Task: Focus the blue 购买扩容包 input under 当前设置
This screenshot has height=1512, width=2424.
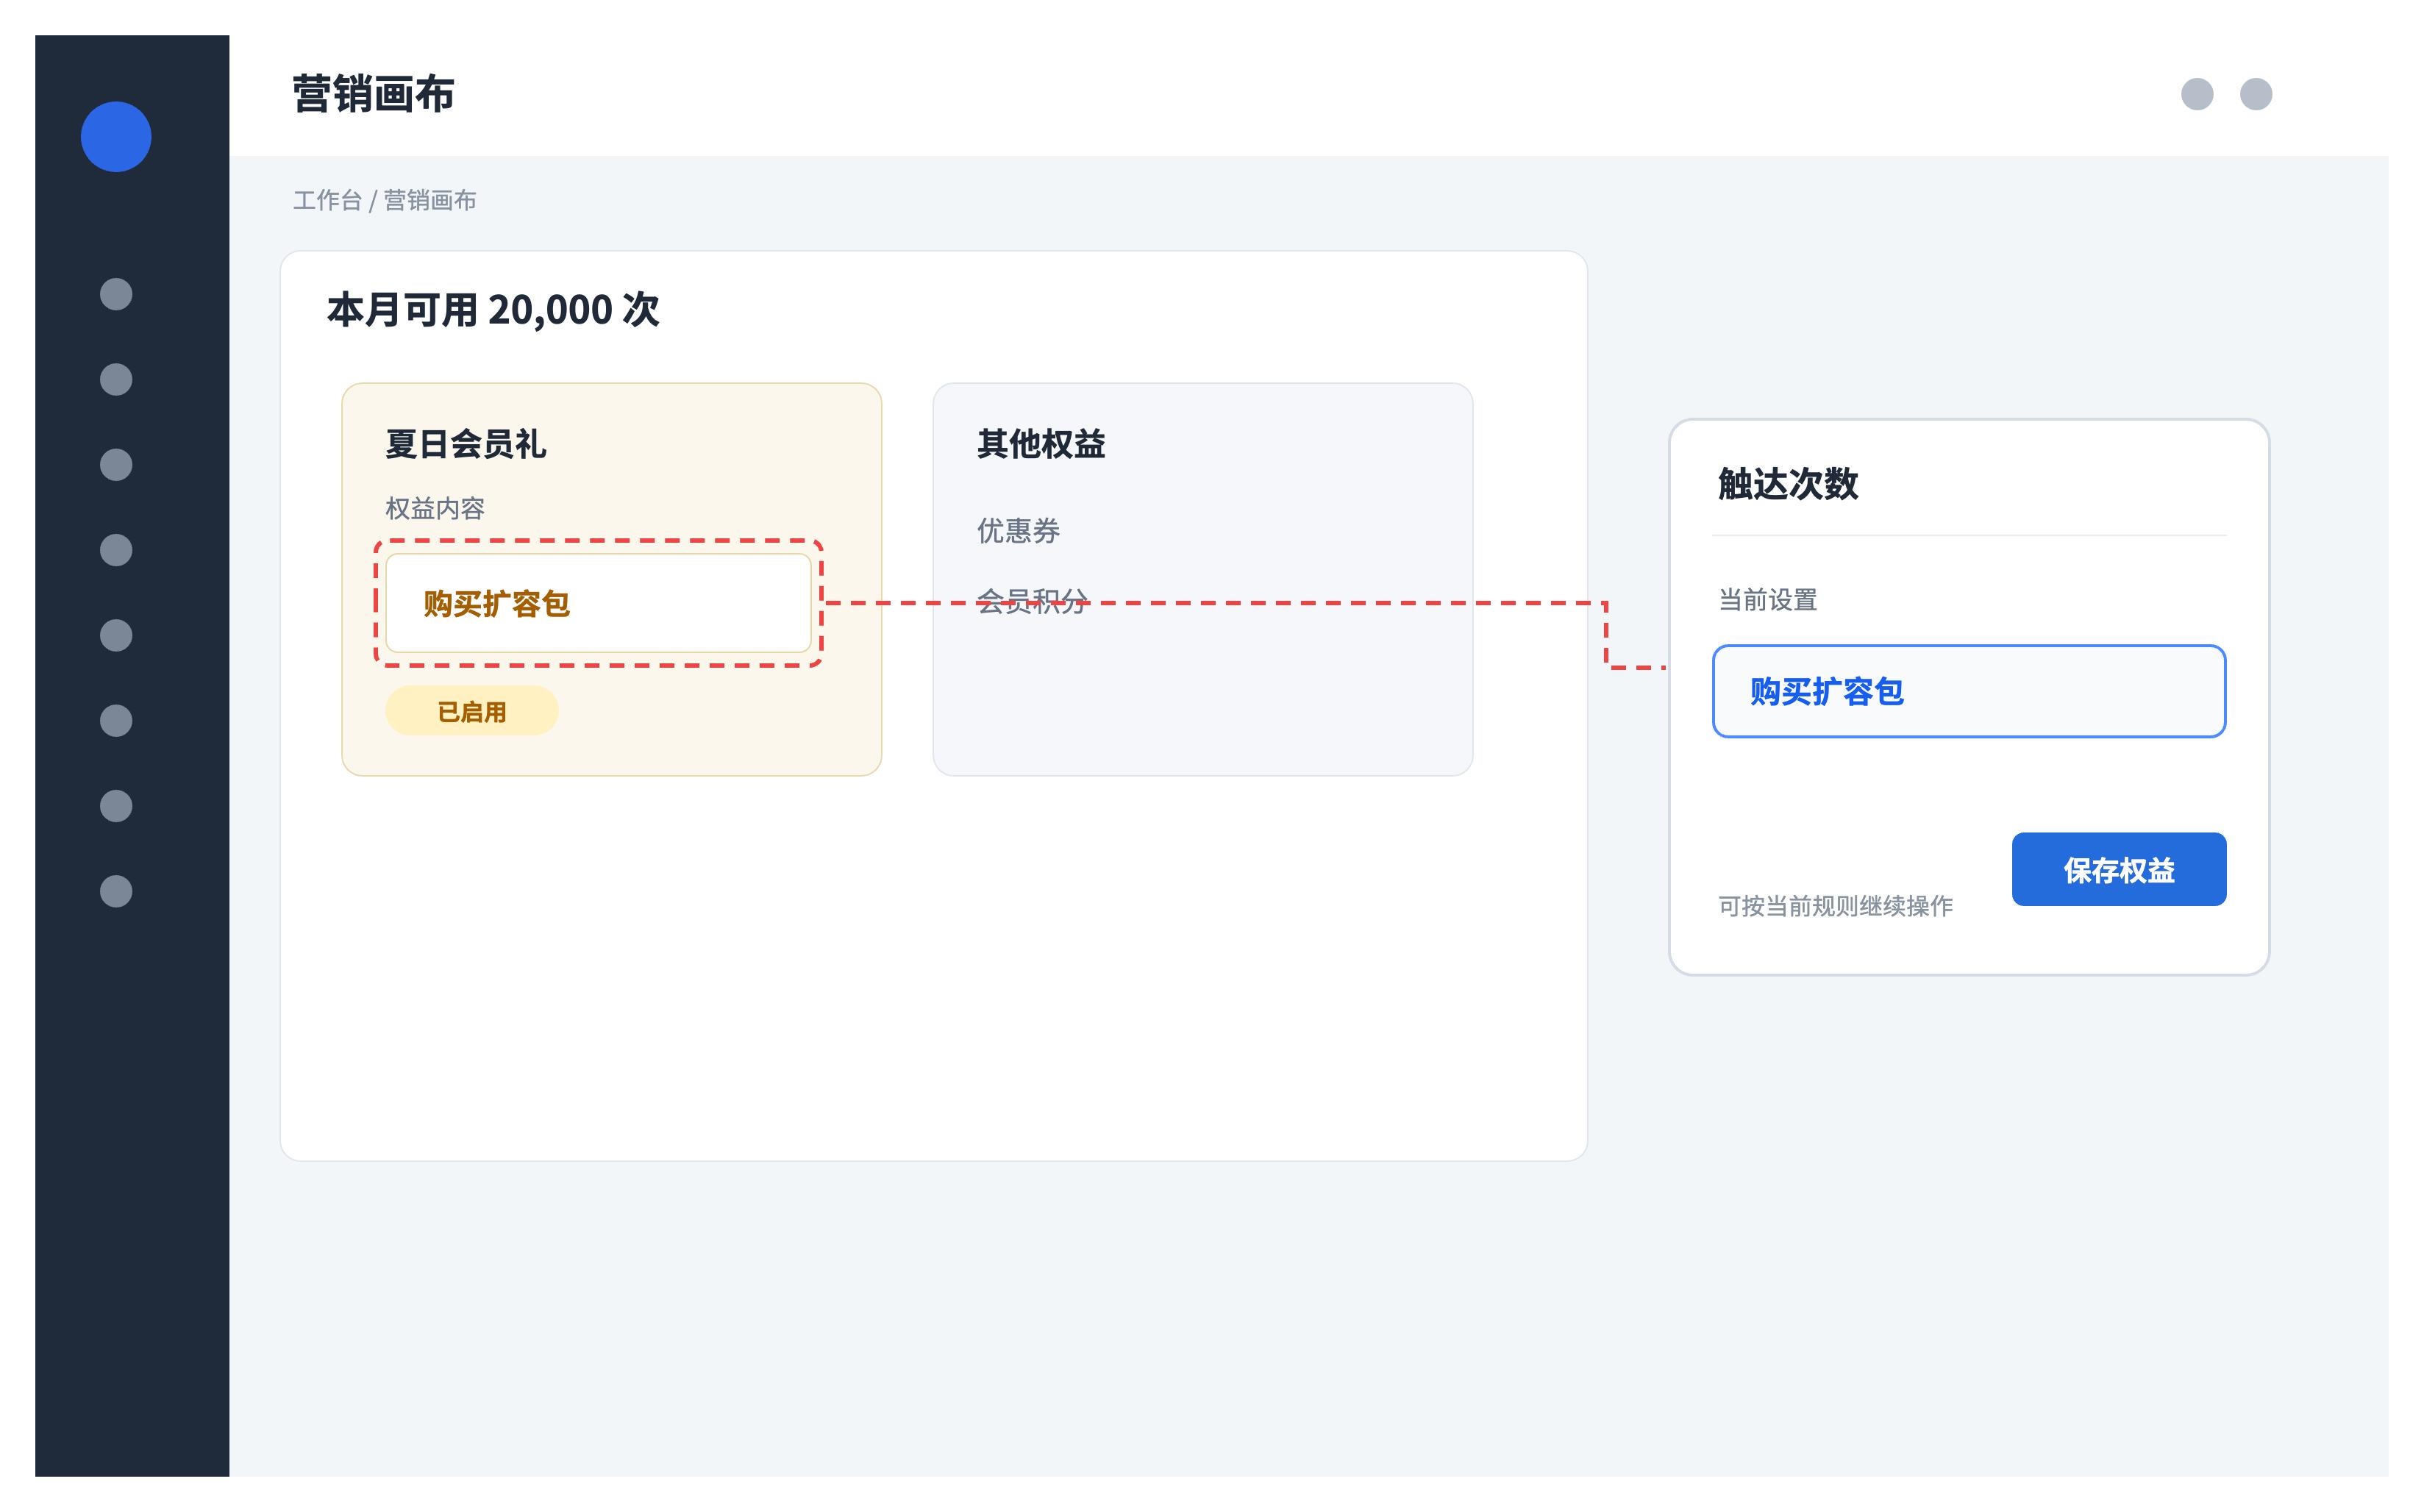Action: click(x=1969, y=691)
